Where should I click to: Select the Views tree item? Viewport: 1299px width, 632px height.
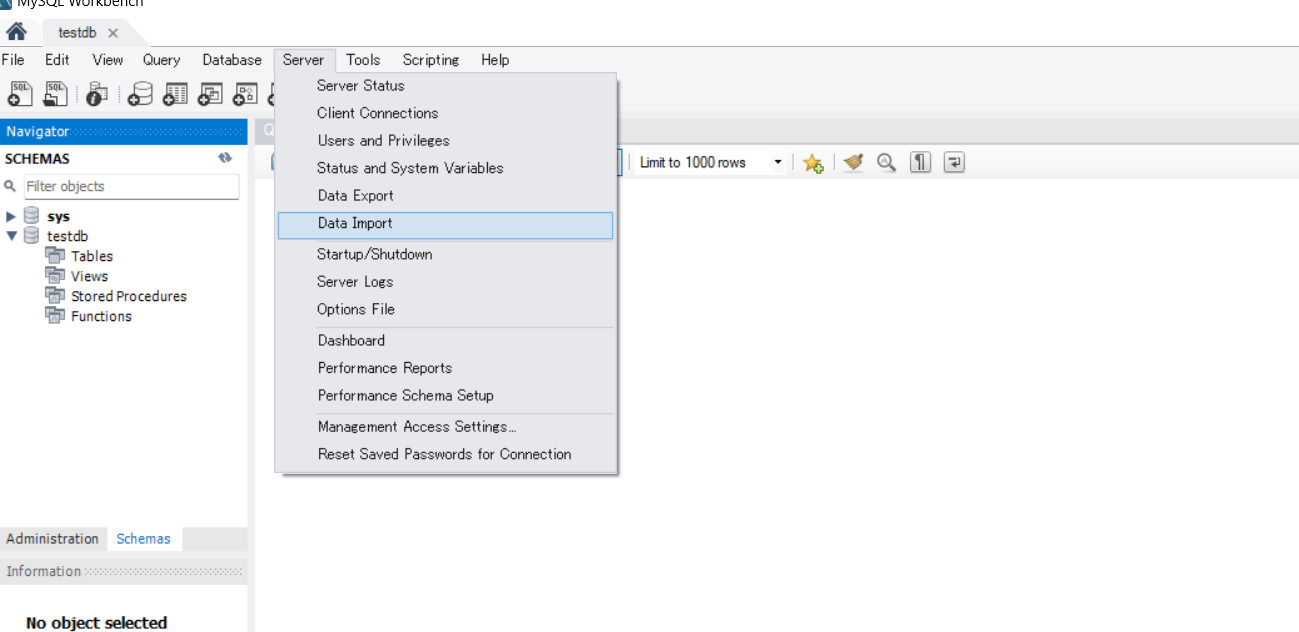pos(90,276)
